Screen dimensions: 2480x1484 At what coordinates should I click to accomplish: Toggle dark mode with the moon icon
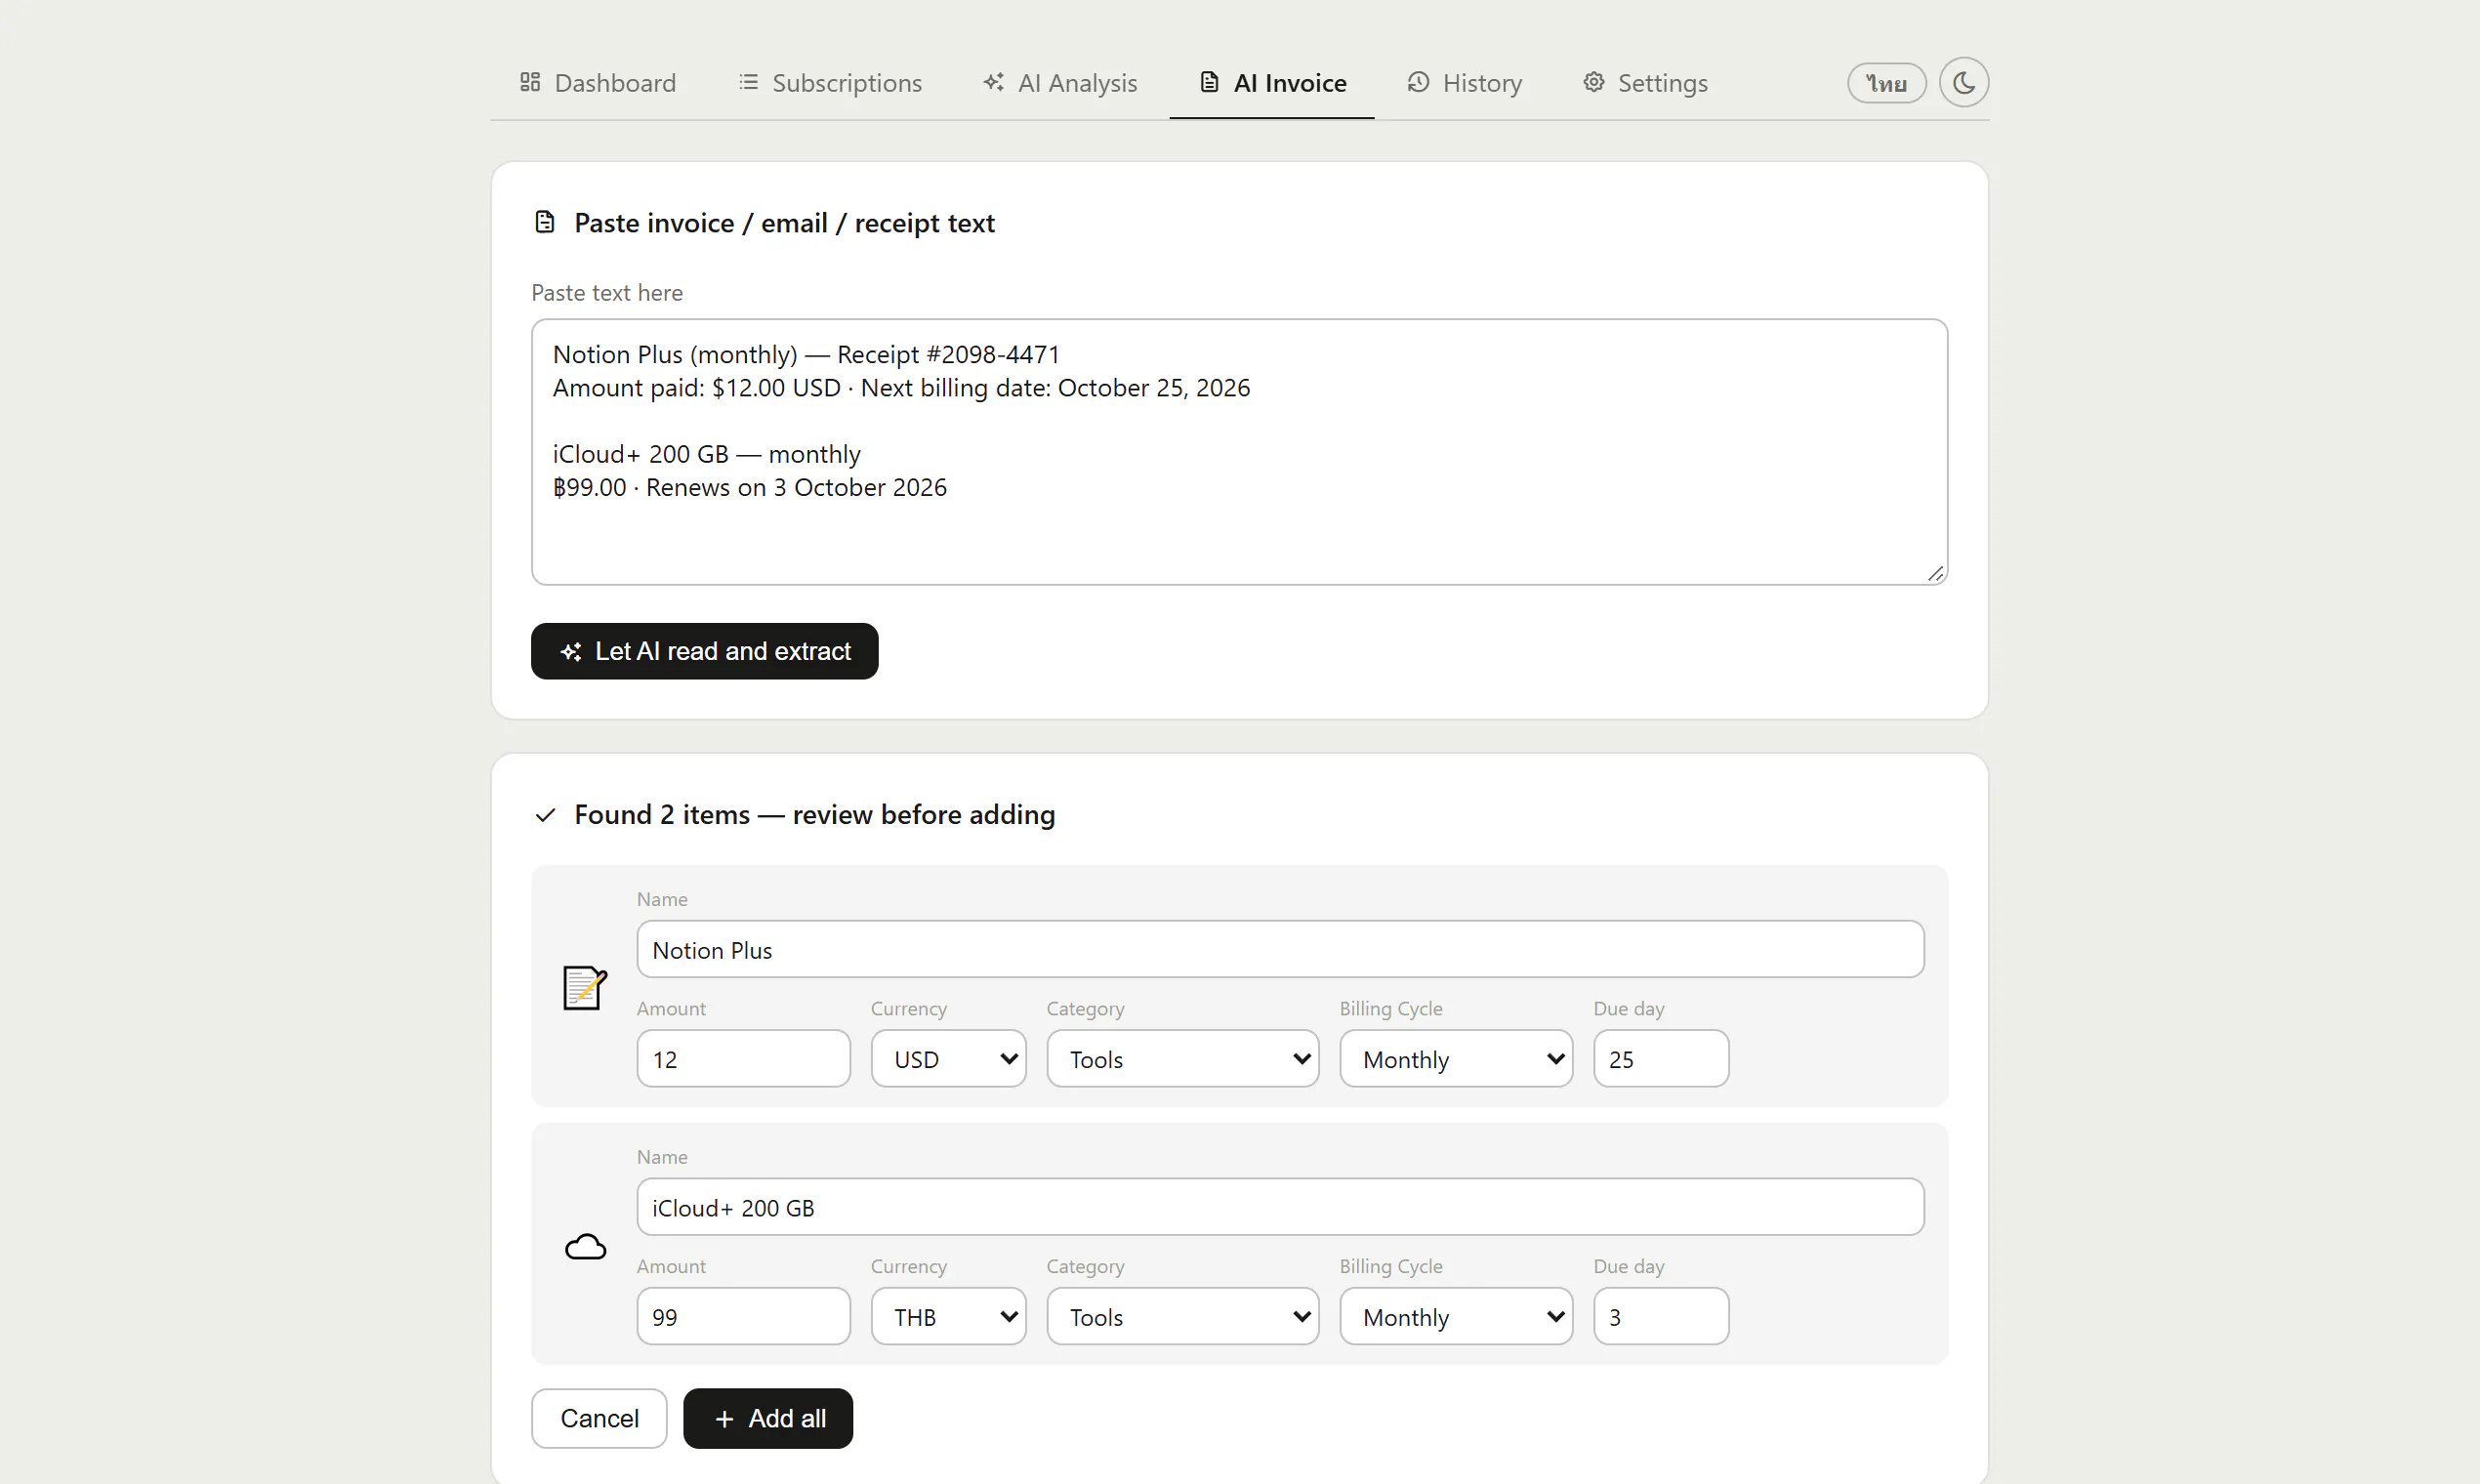[x=1964, y=82]
